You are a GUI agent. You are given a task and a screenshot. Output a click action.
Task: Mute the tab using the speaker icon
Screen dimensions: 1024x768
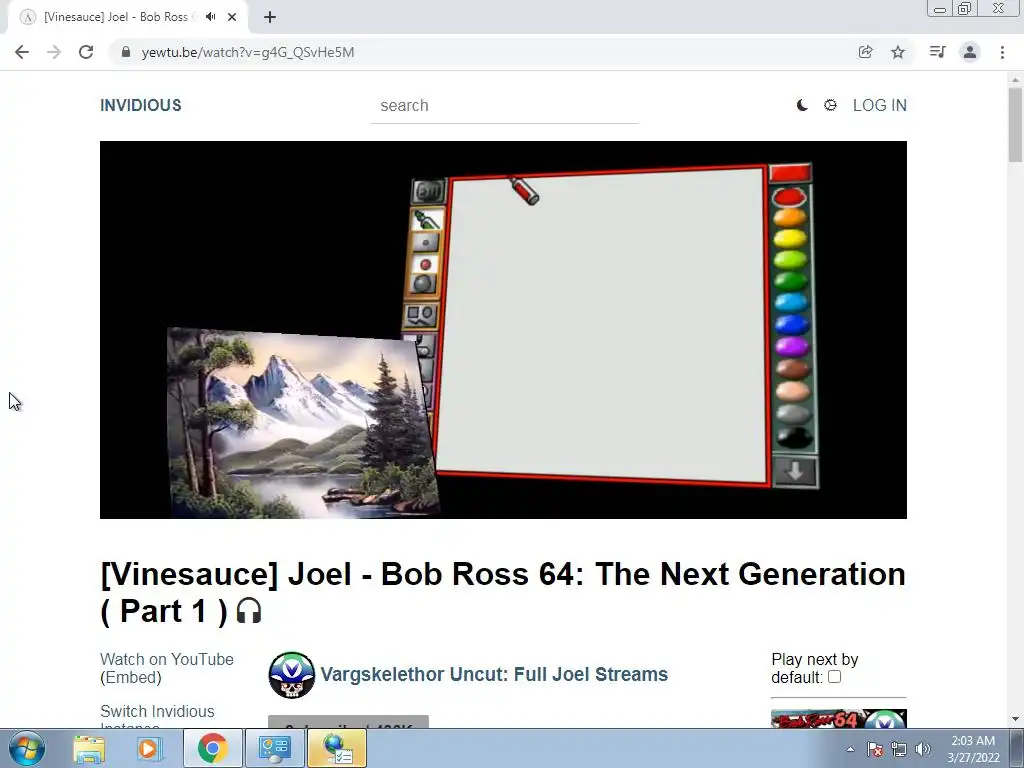(210, 17)
